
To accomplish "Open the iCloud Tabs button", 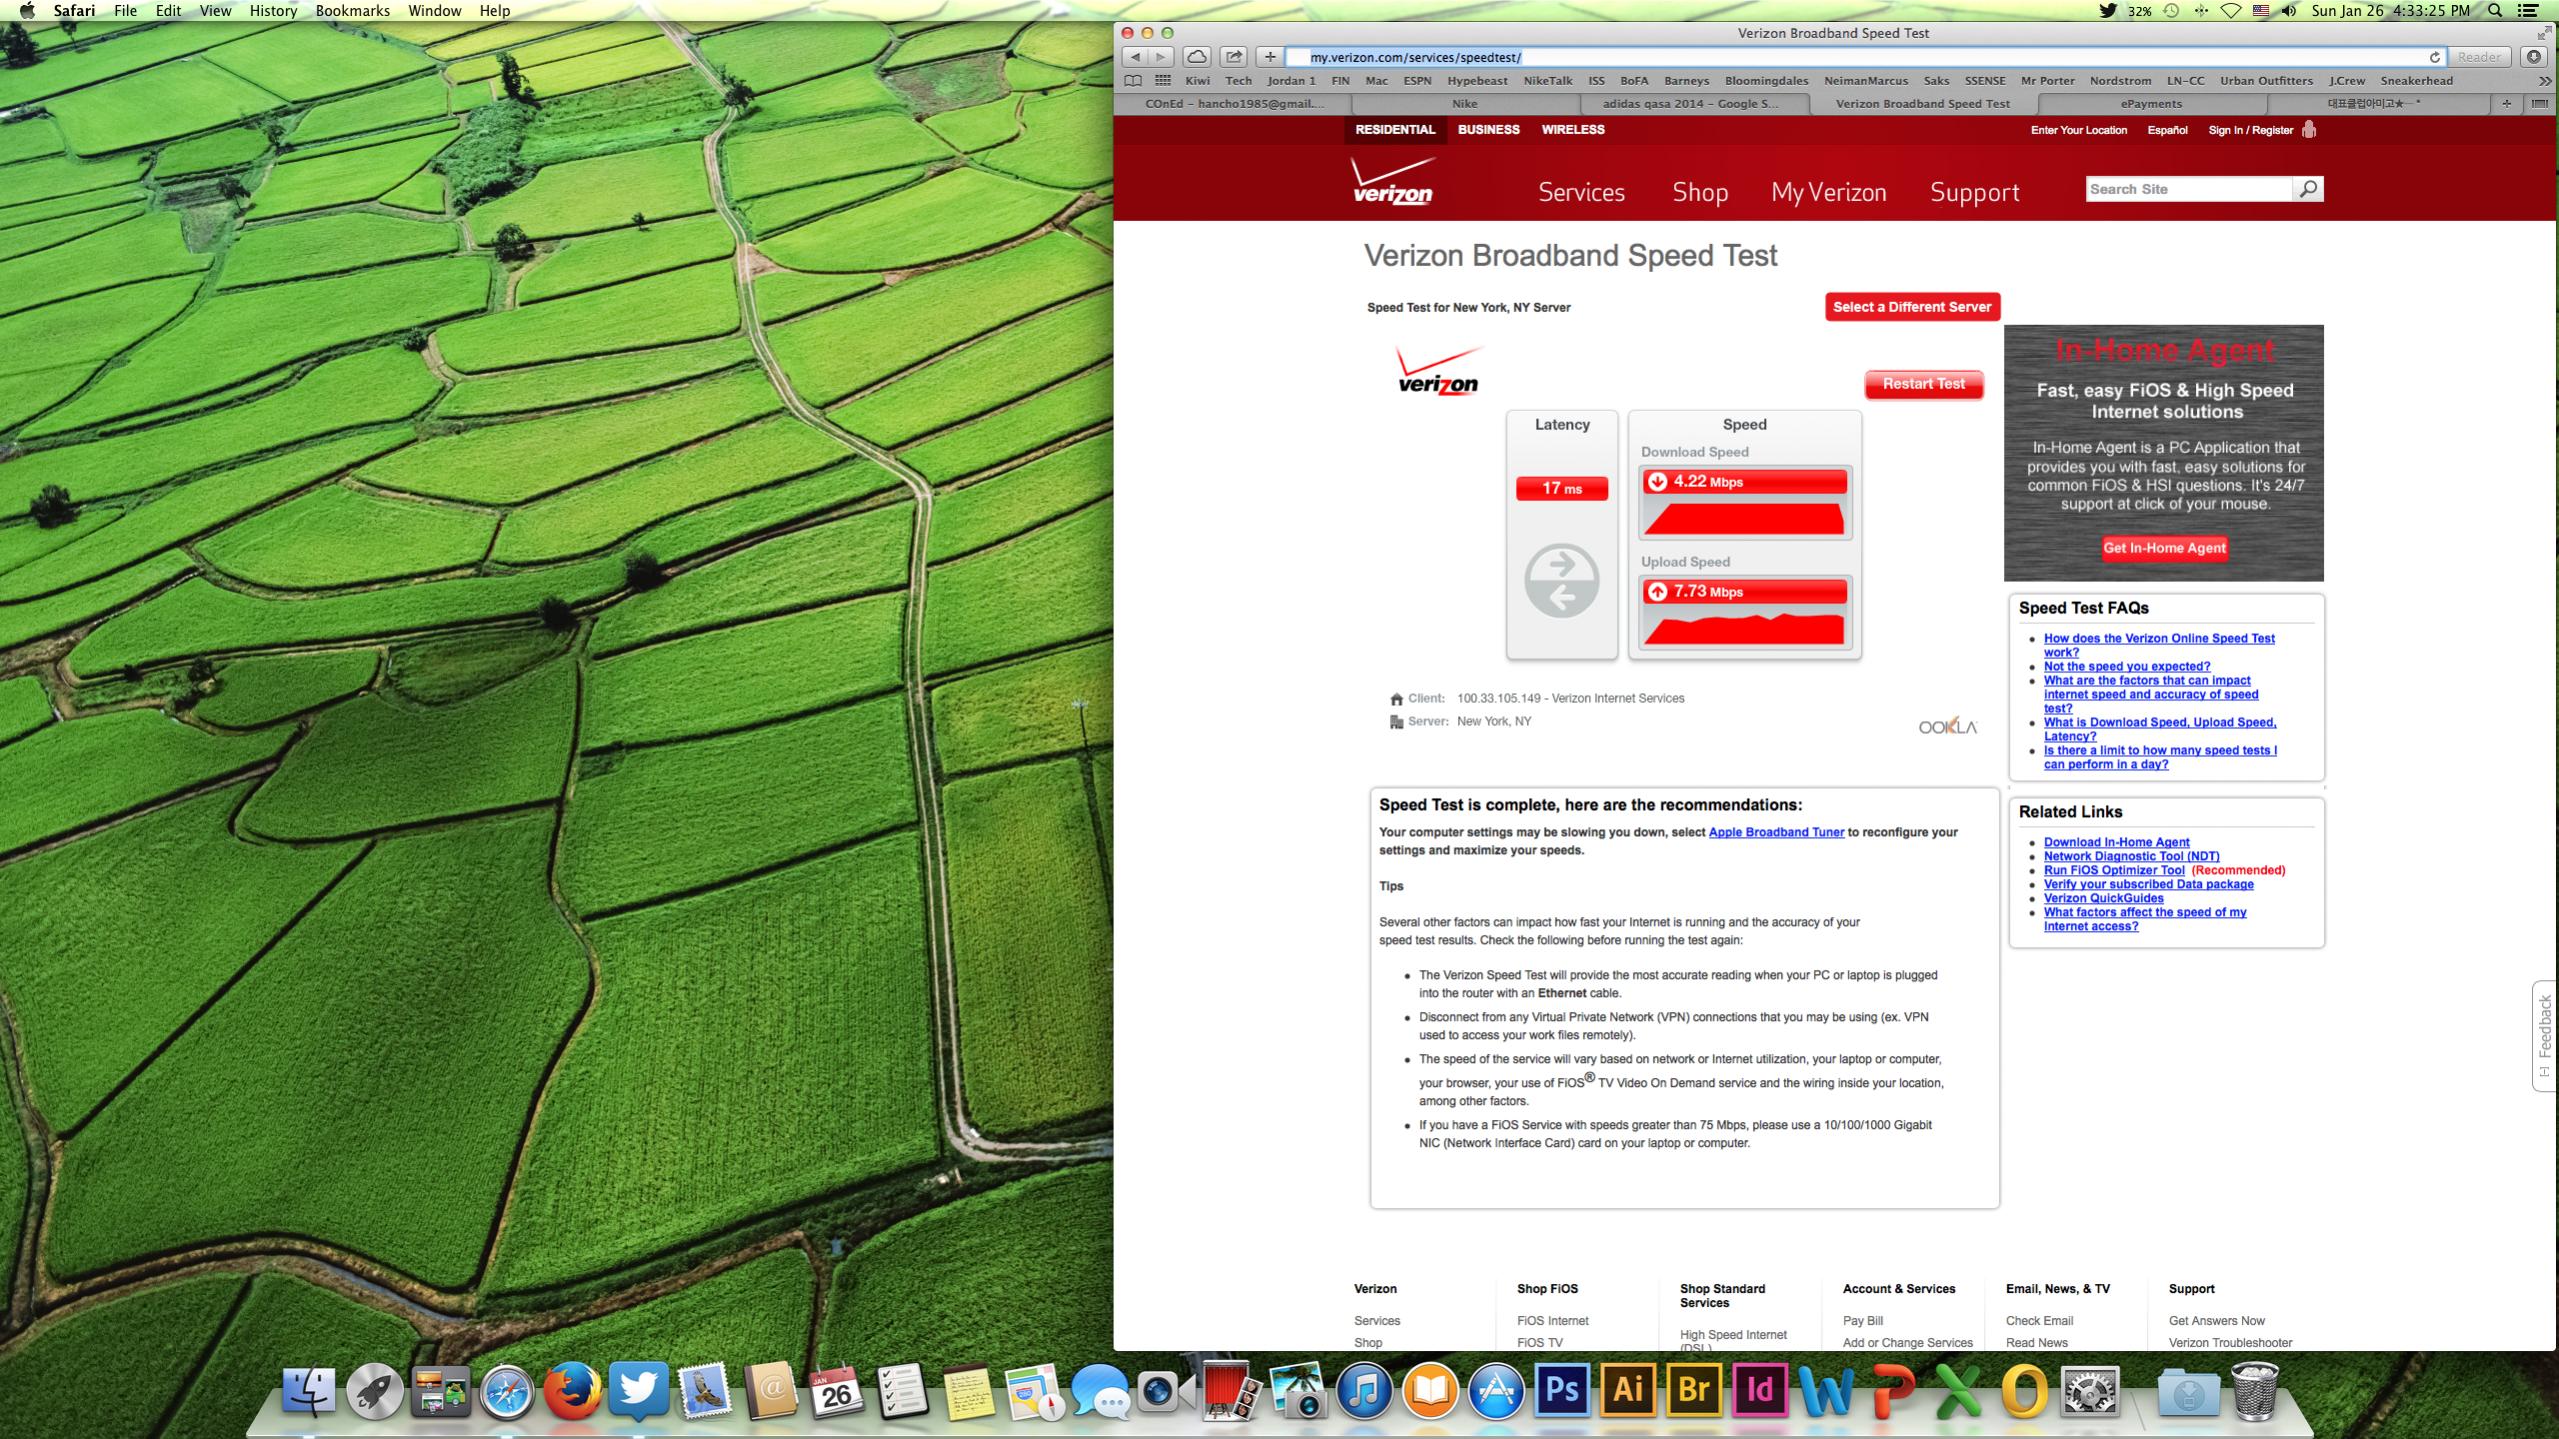I will (1196, 57).
